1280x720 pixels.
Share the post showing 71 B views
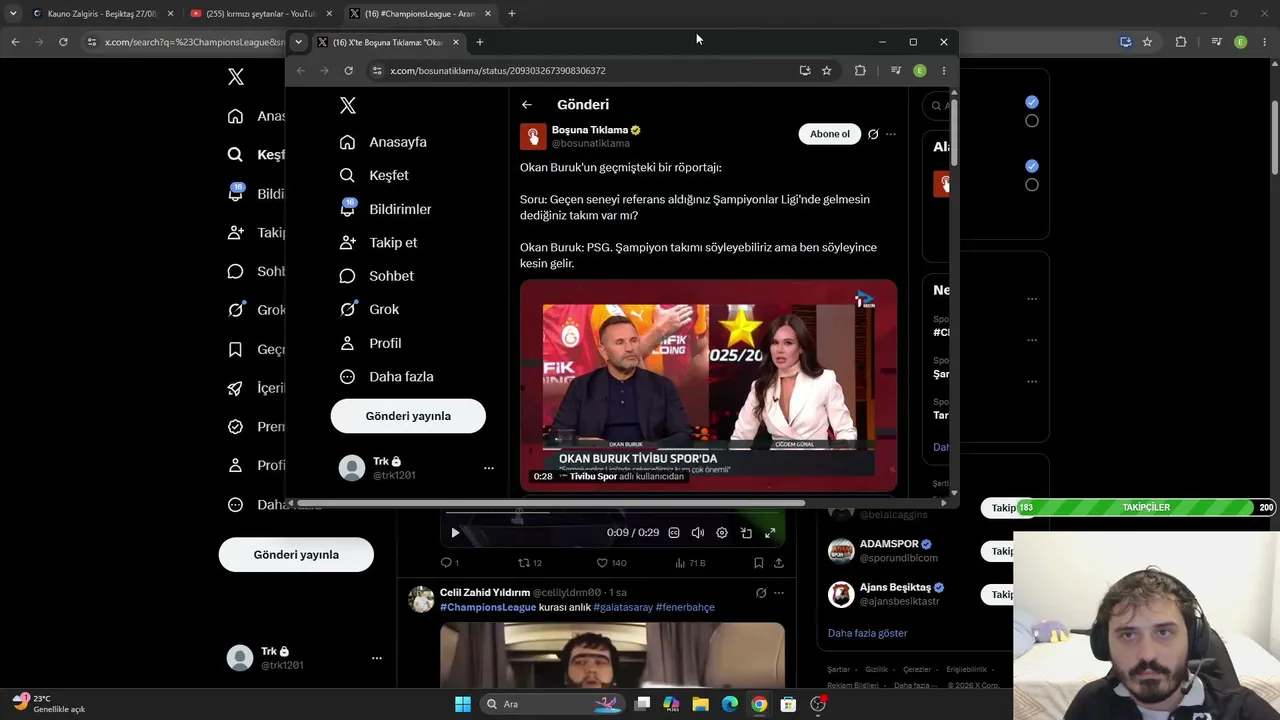pos(779,563)
